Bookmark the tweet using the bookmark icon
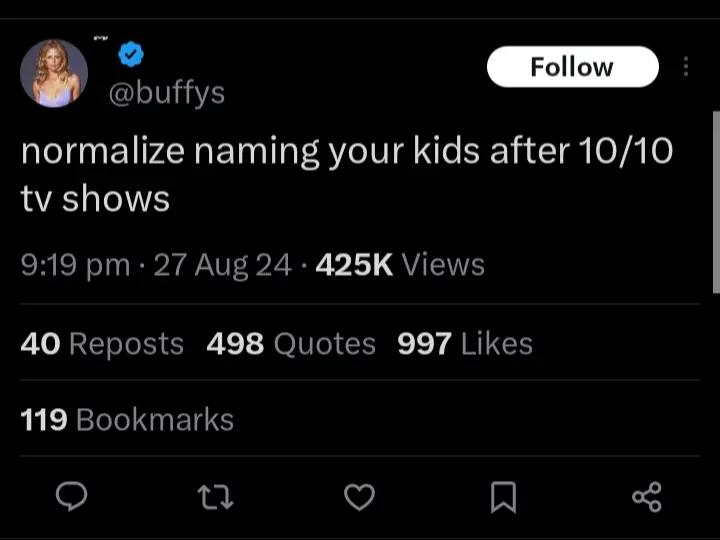 (503, 497)
